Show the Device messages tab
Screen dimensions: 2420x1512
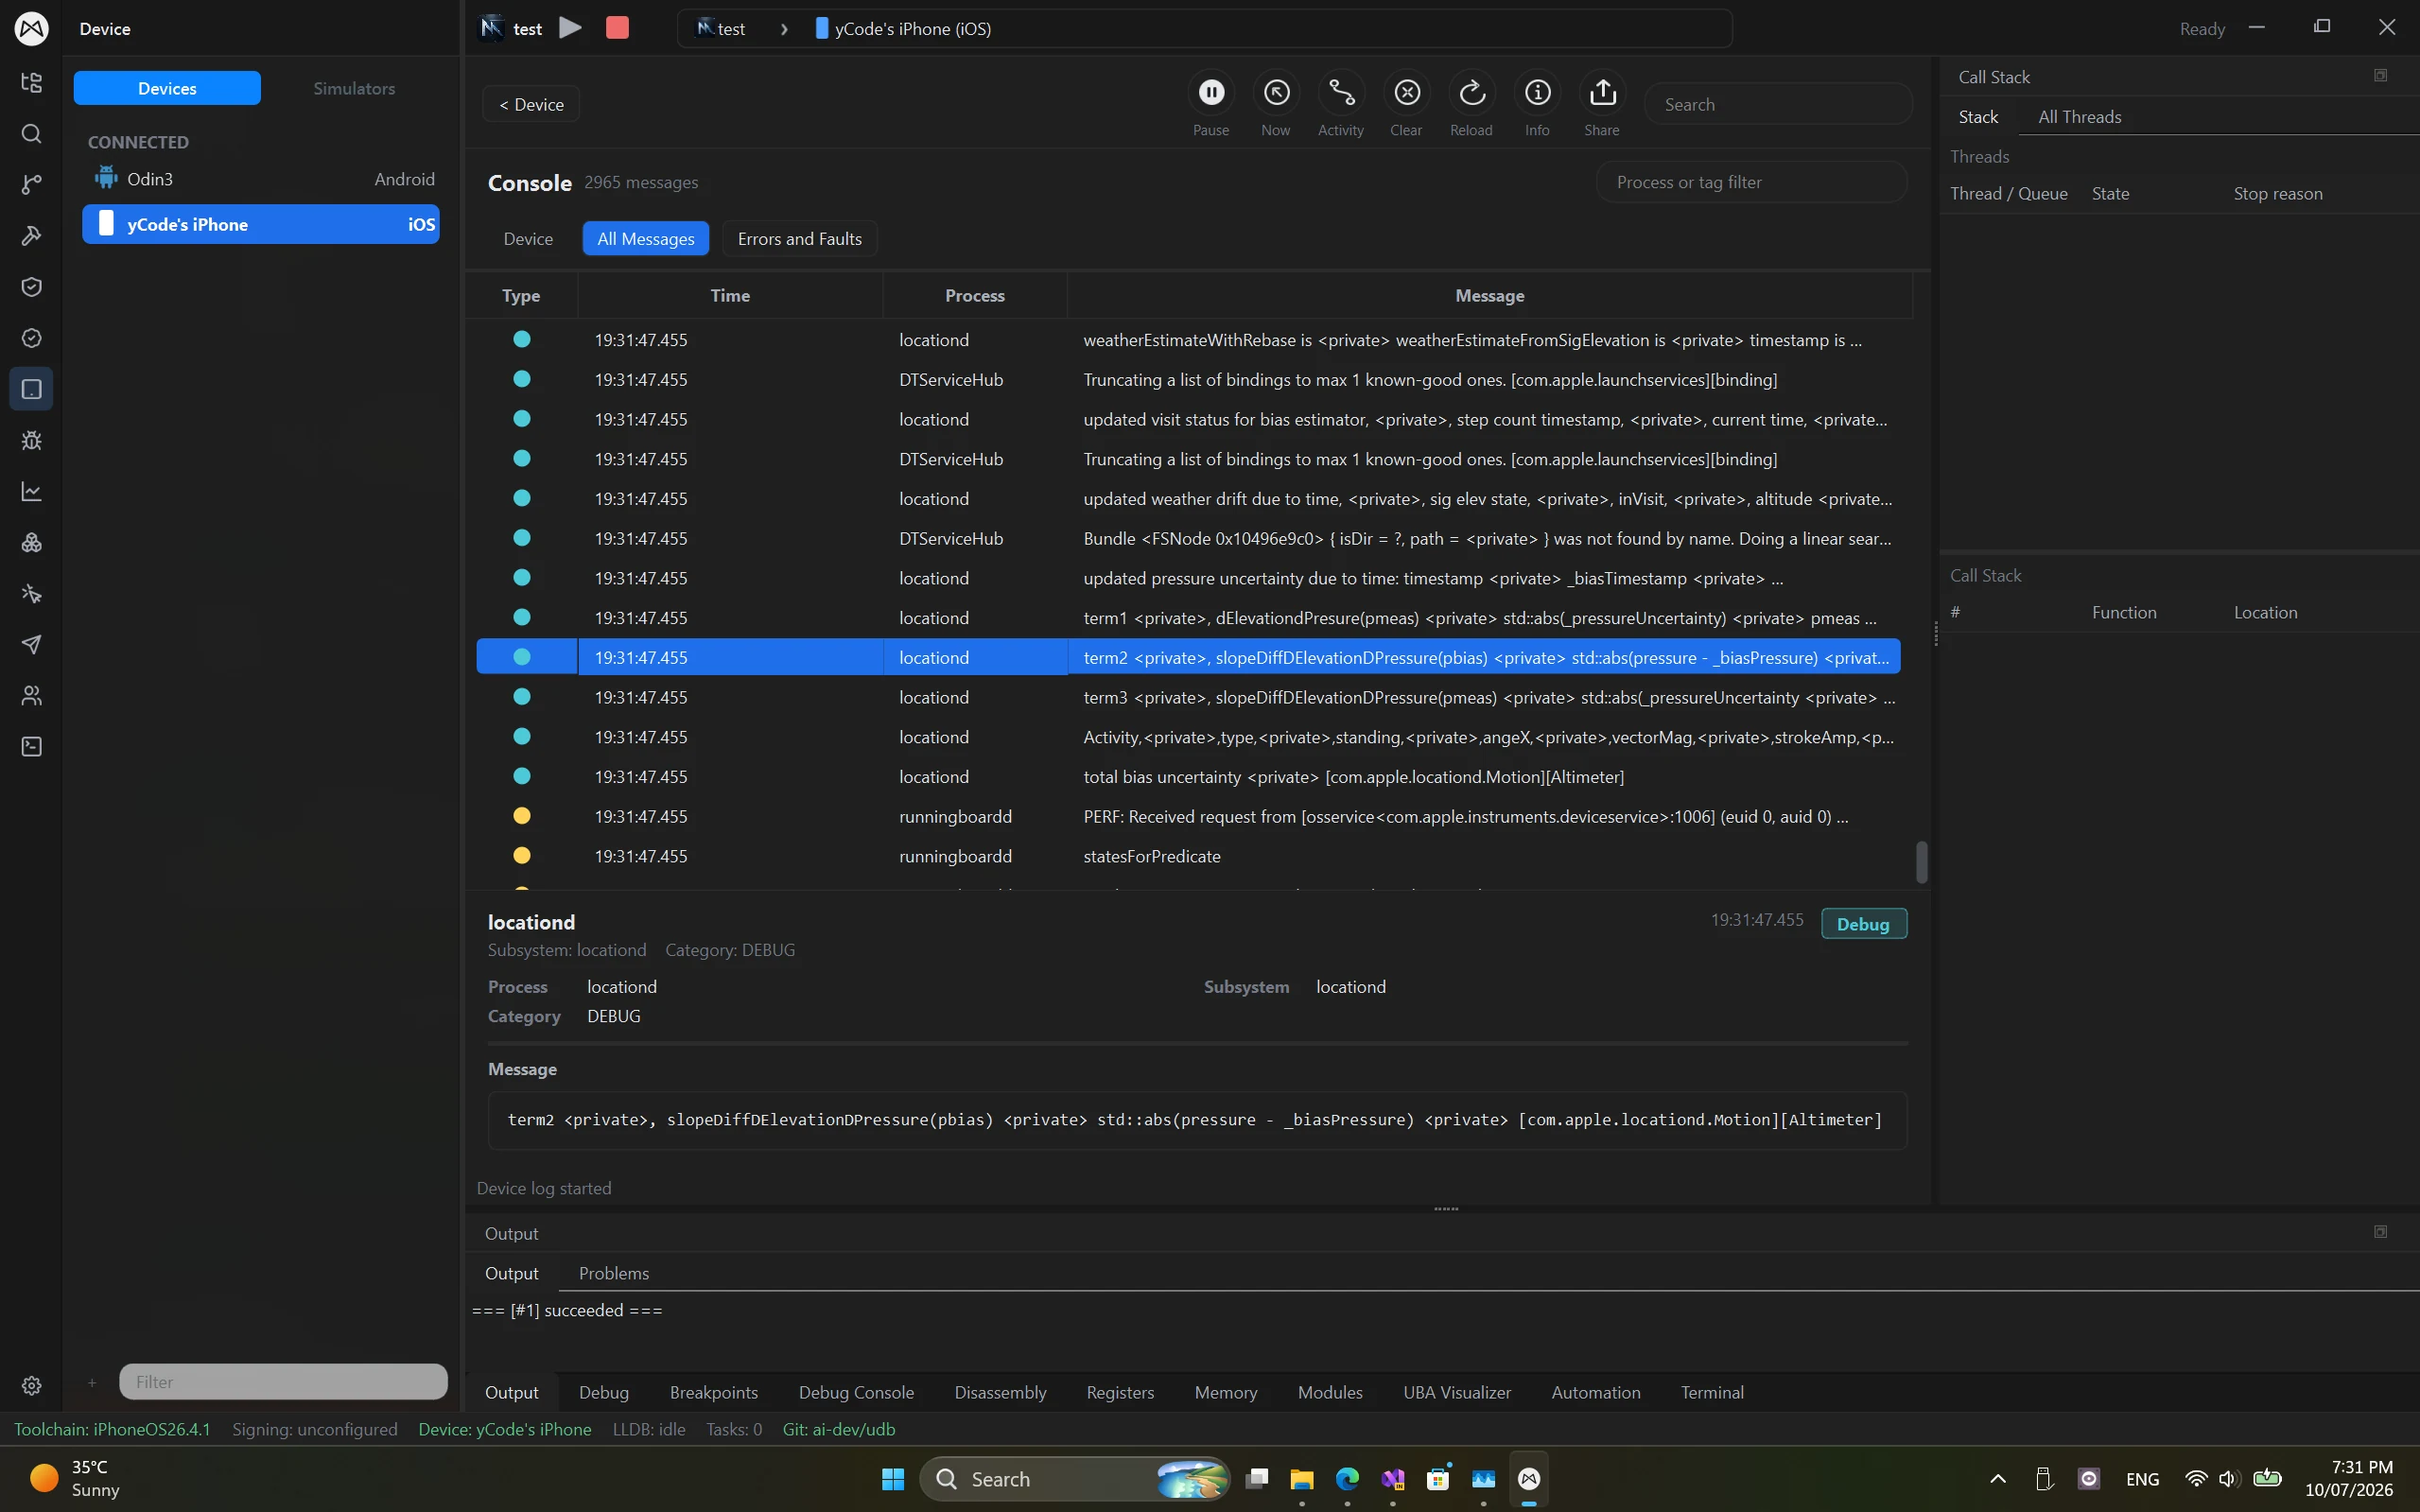528,239
